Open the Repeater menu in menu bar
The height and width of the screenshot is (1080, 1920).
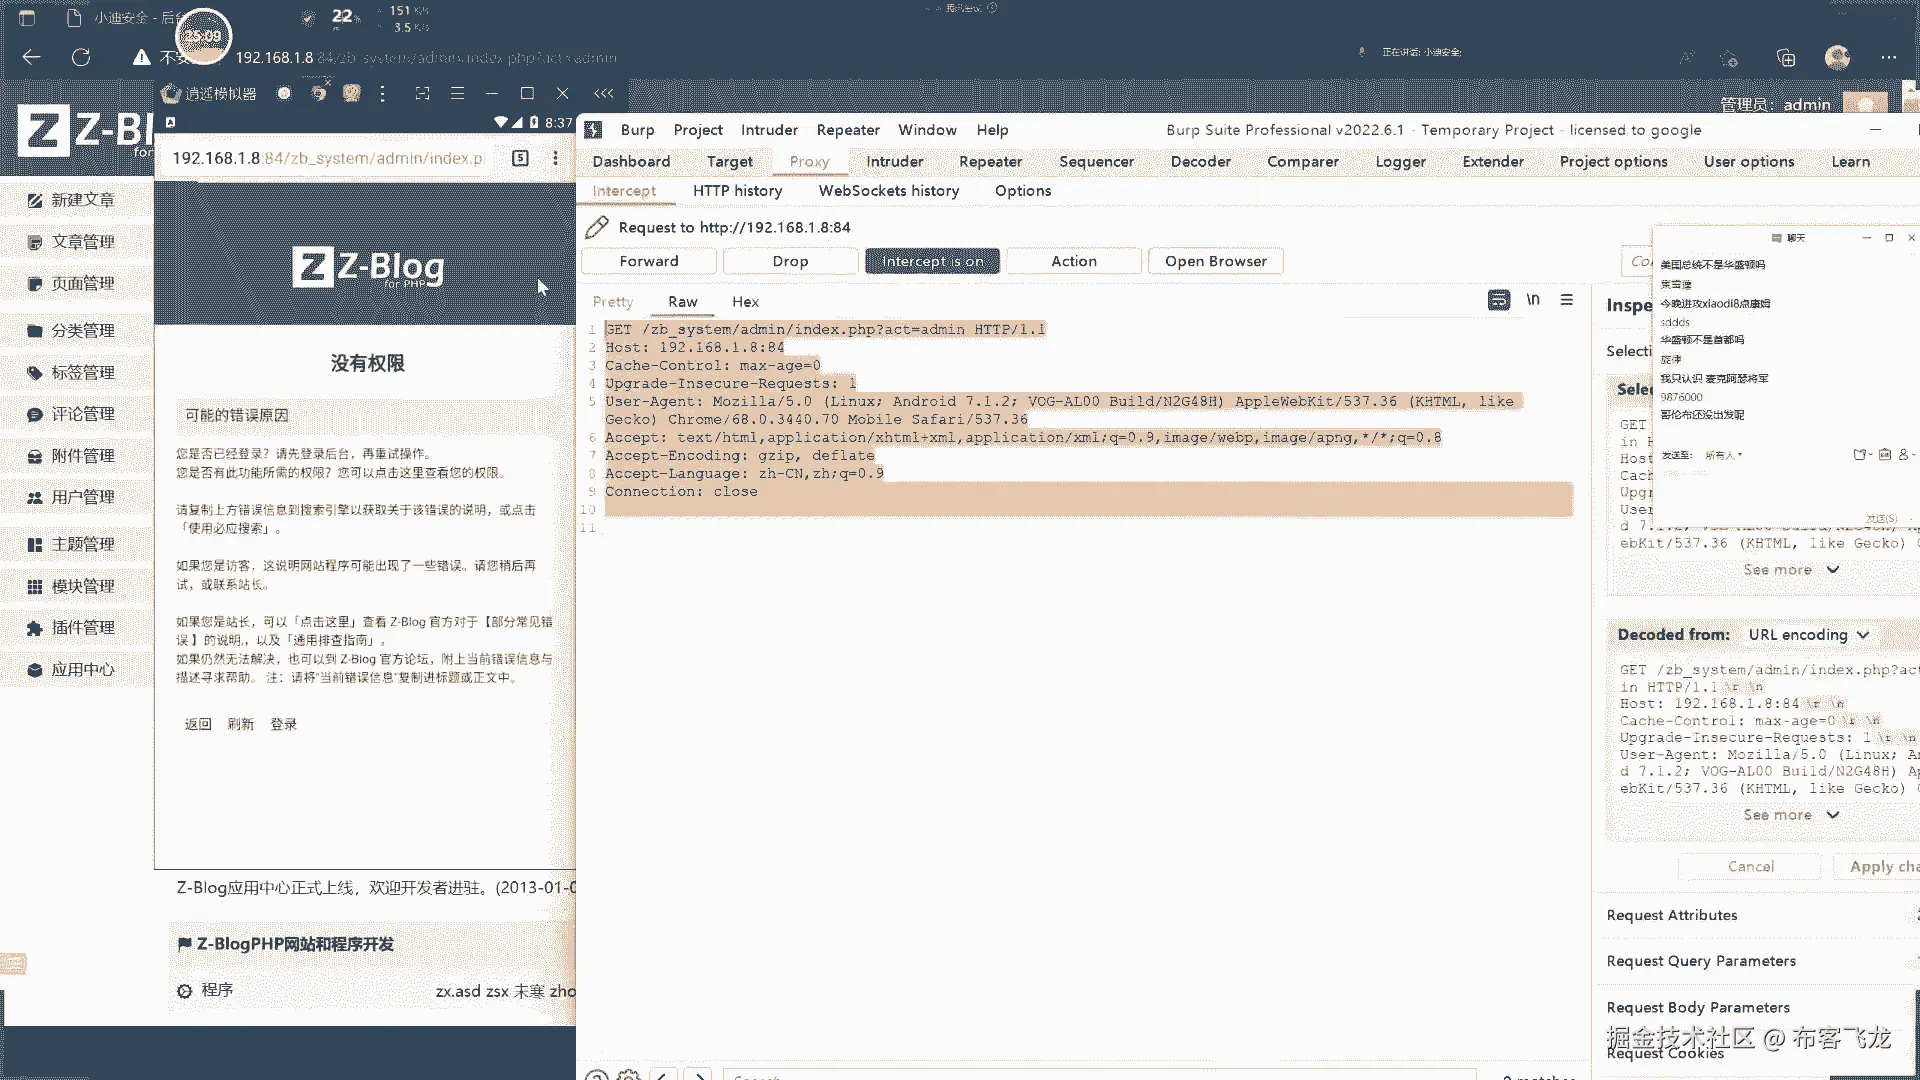(x=847, y=130)
